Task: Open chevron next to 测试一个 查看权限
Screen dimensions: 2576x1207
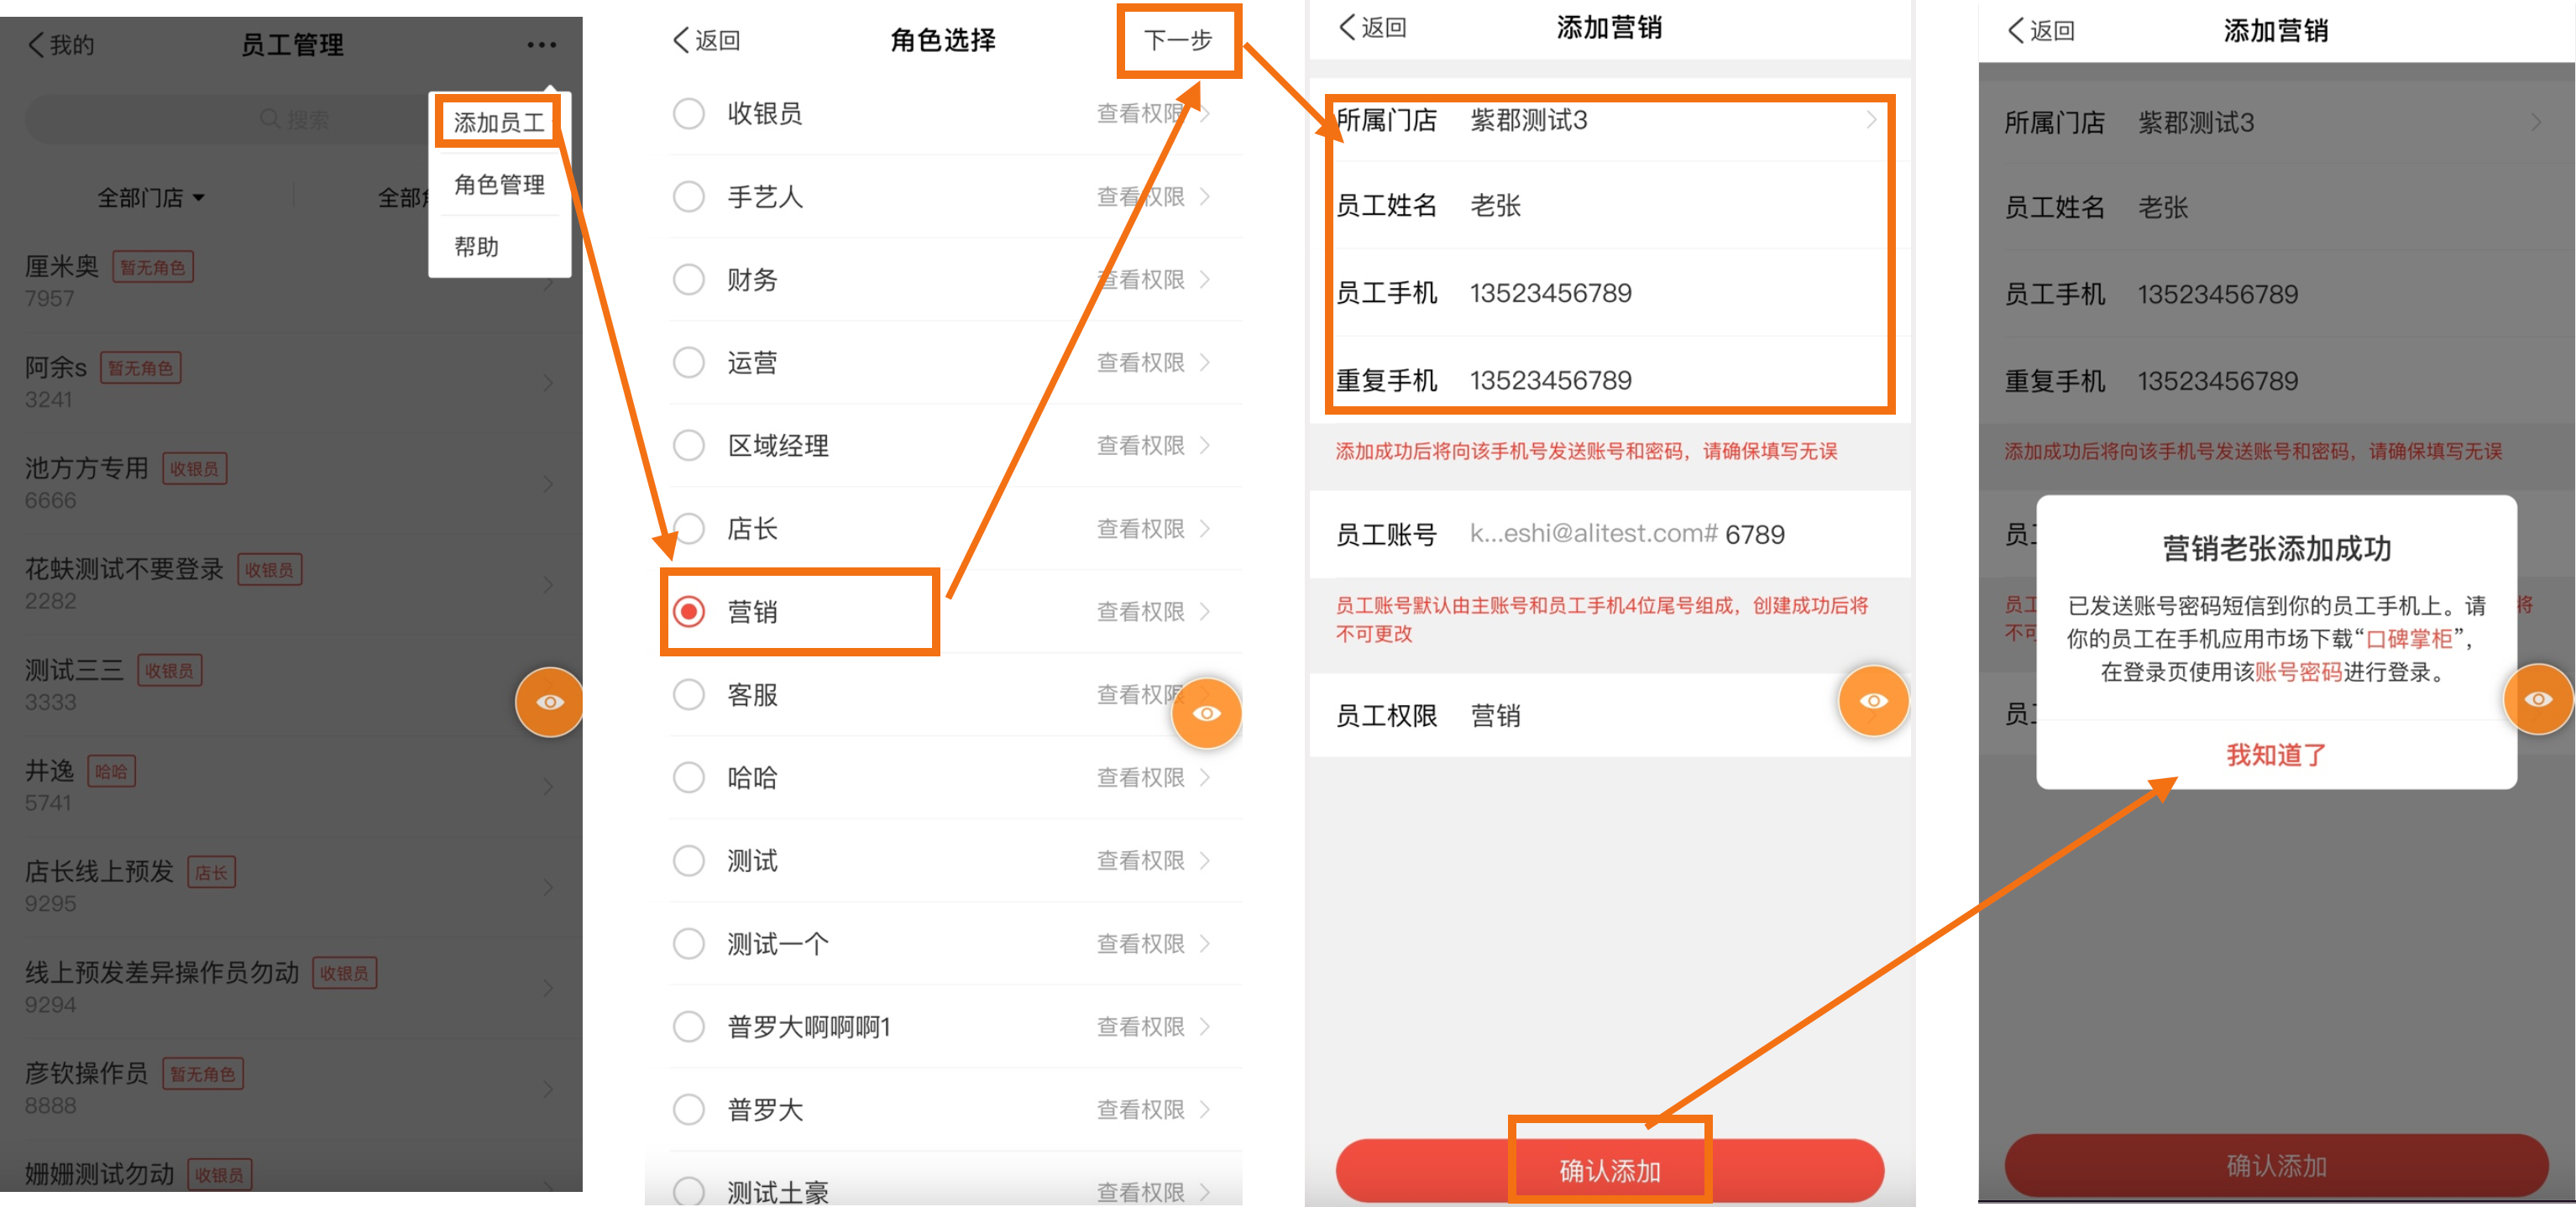Action: [1205, 943]
